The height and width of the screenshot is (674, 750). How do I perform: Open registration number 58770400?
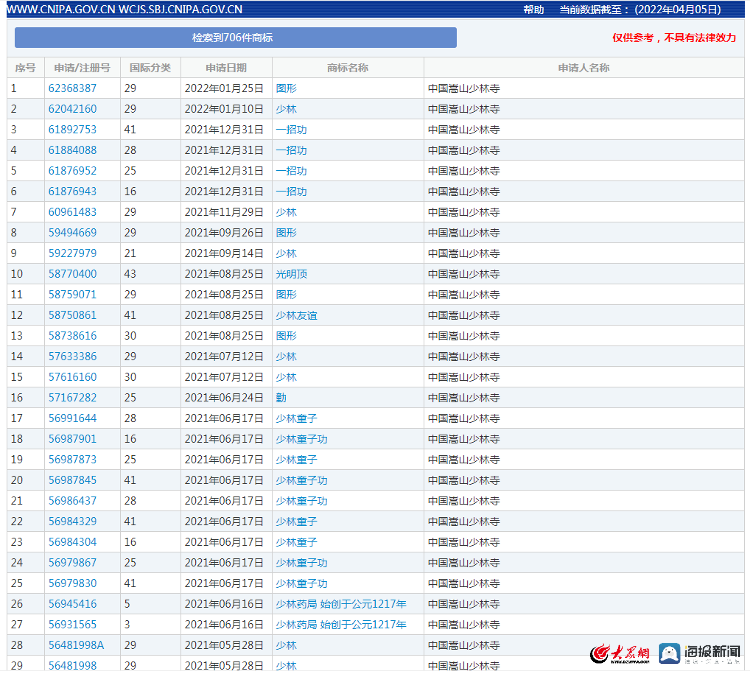(x=72, y=274)
